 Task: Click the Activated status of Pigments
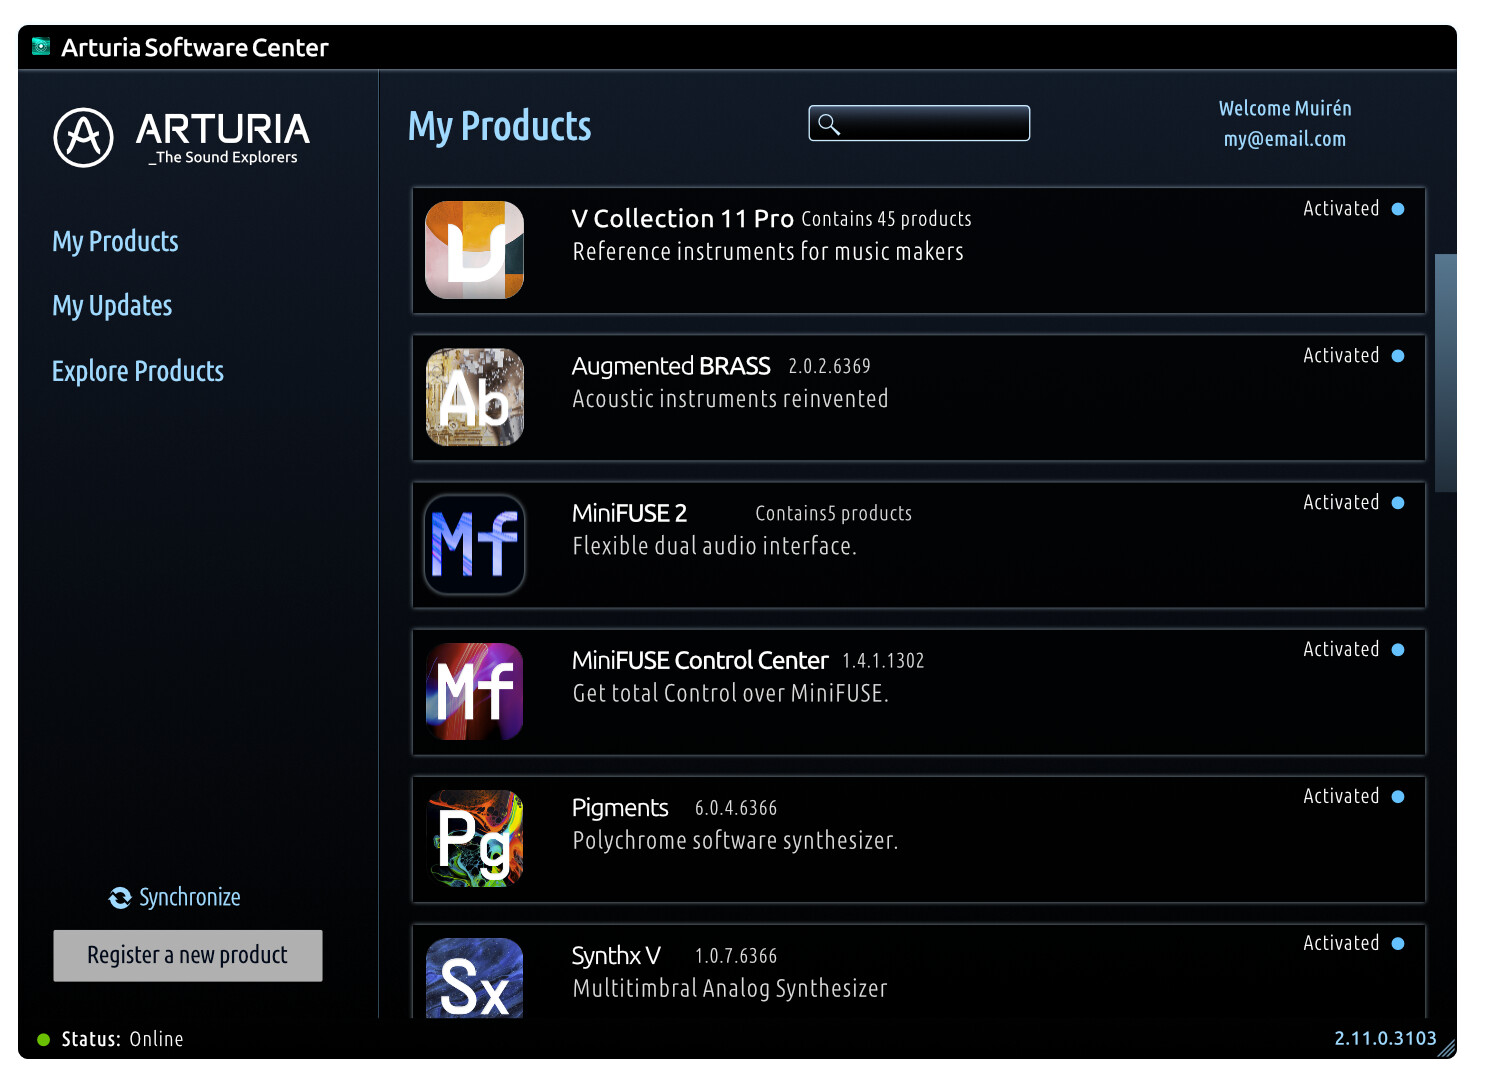1341,797
